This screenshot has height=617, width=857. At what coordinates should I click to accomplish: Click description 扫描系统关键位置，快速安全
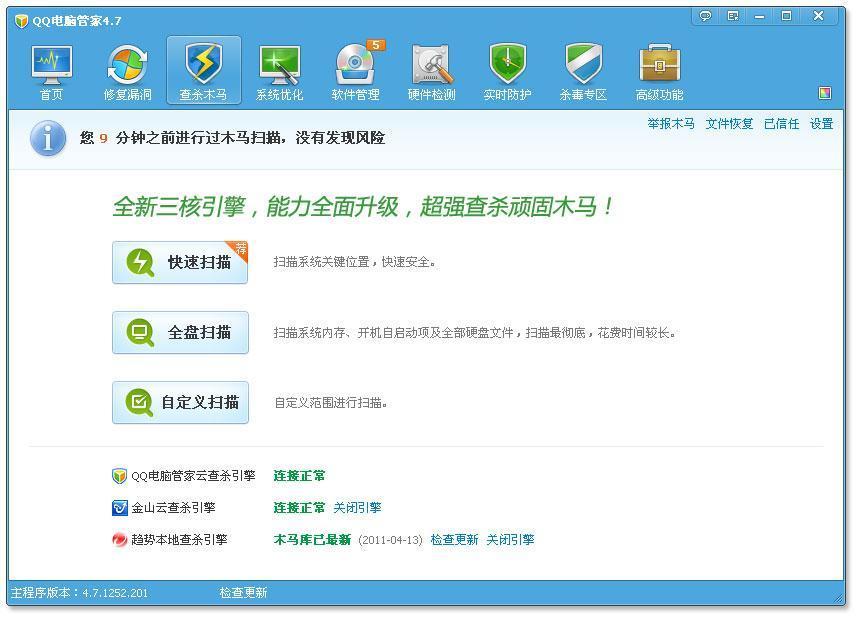[355, 262]
